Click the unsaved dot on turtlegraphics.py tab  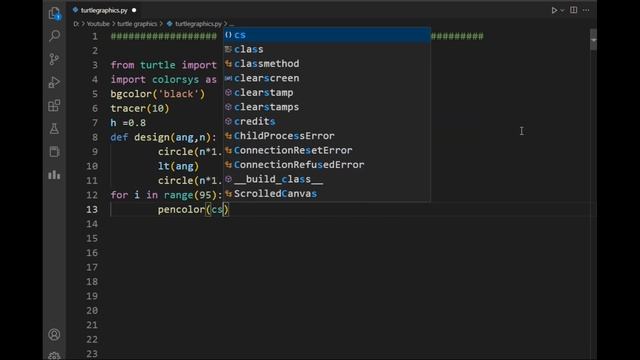point(134,10)
